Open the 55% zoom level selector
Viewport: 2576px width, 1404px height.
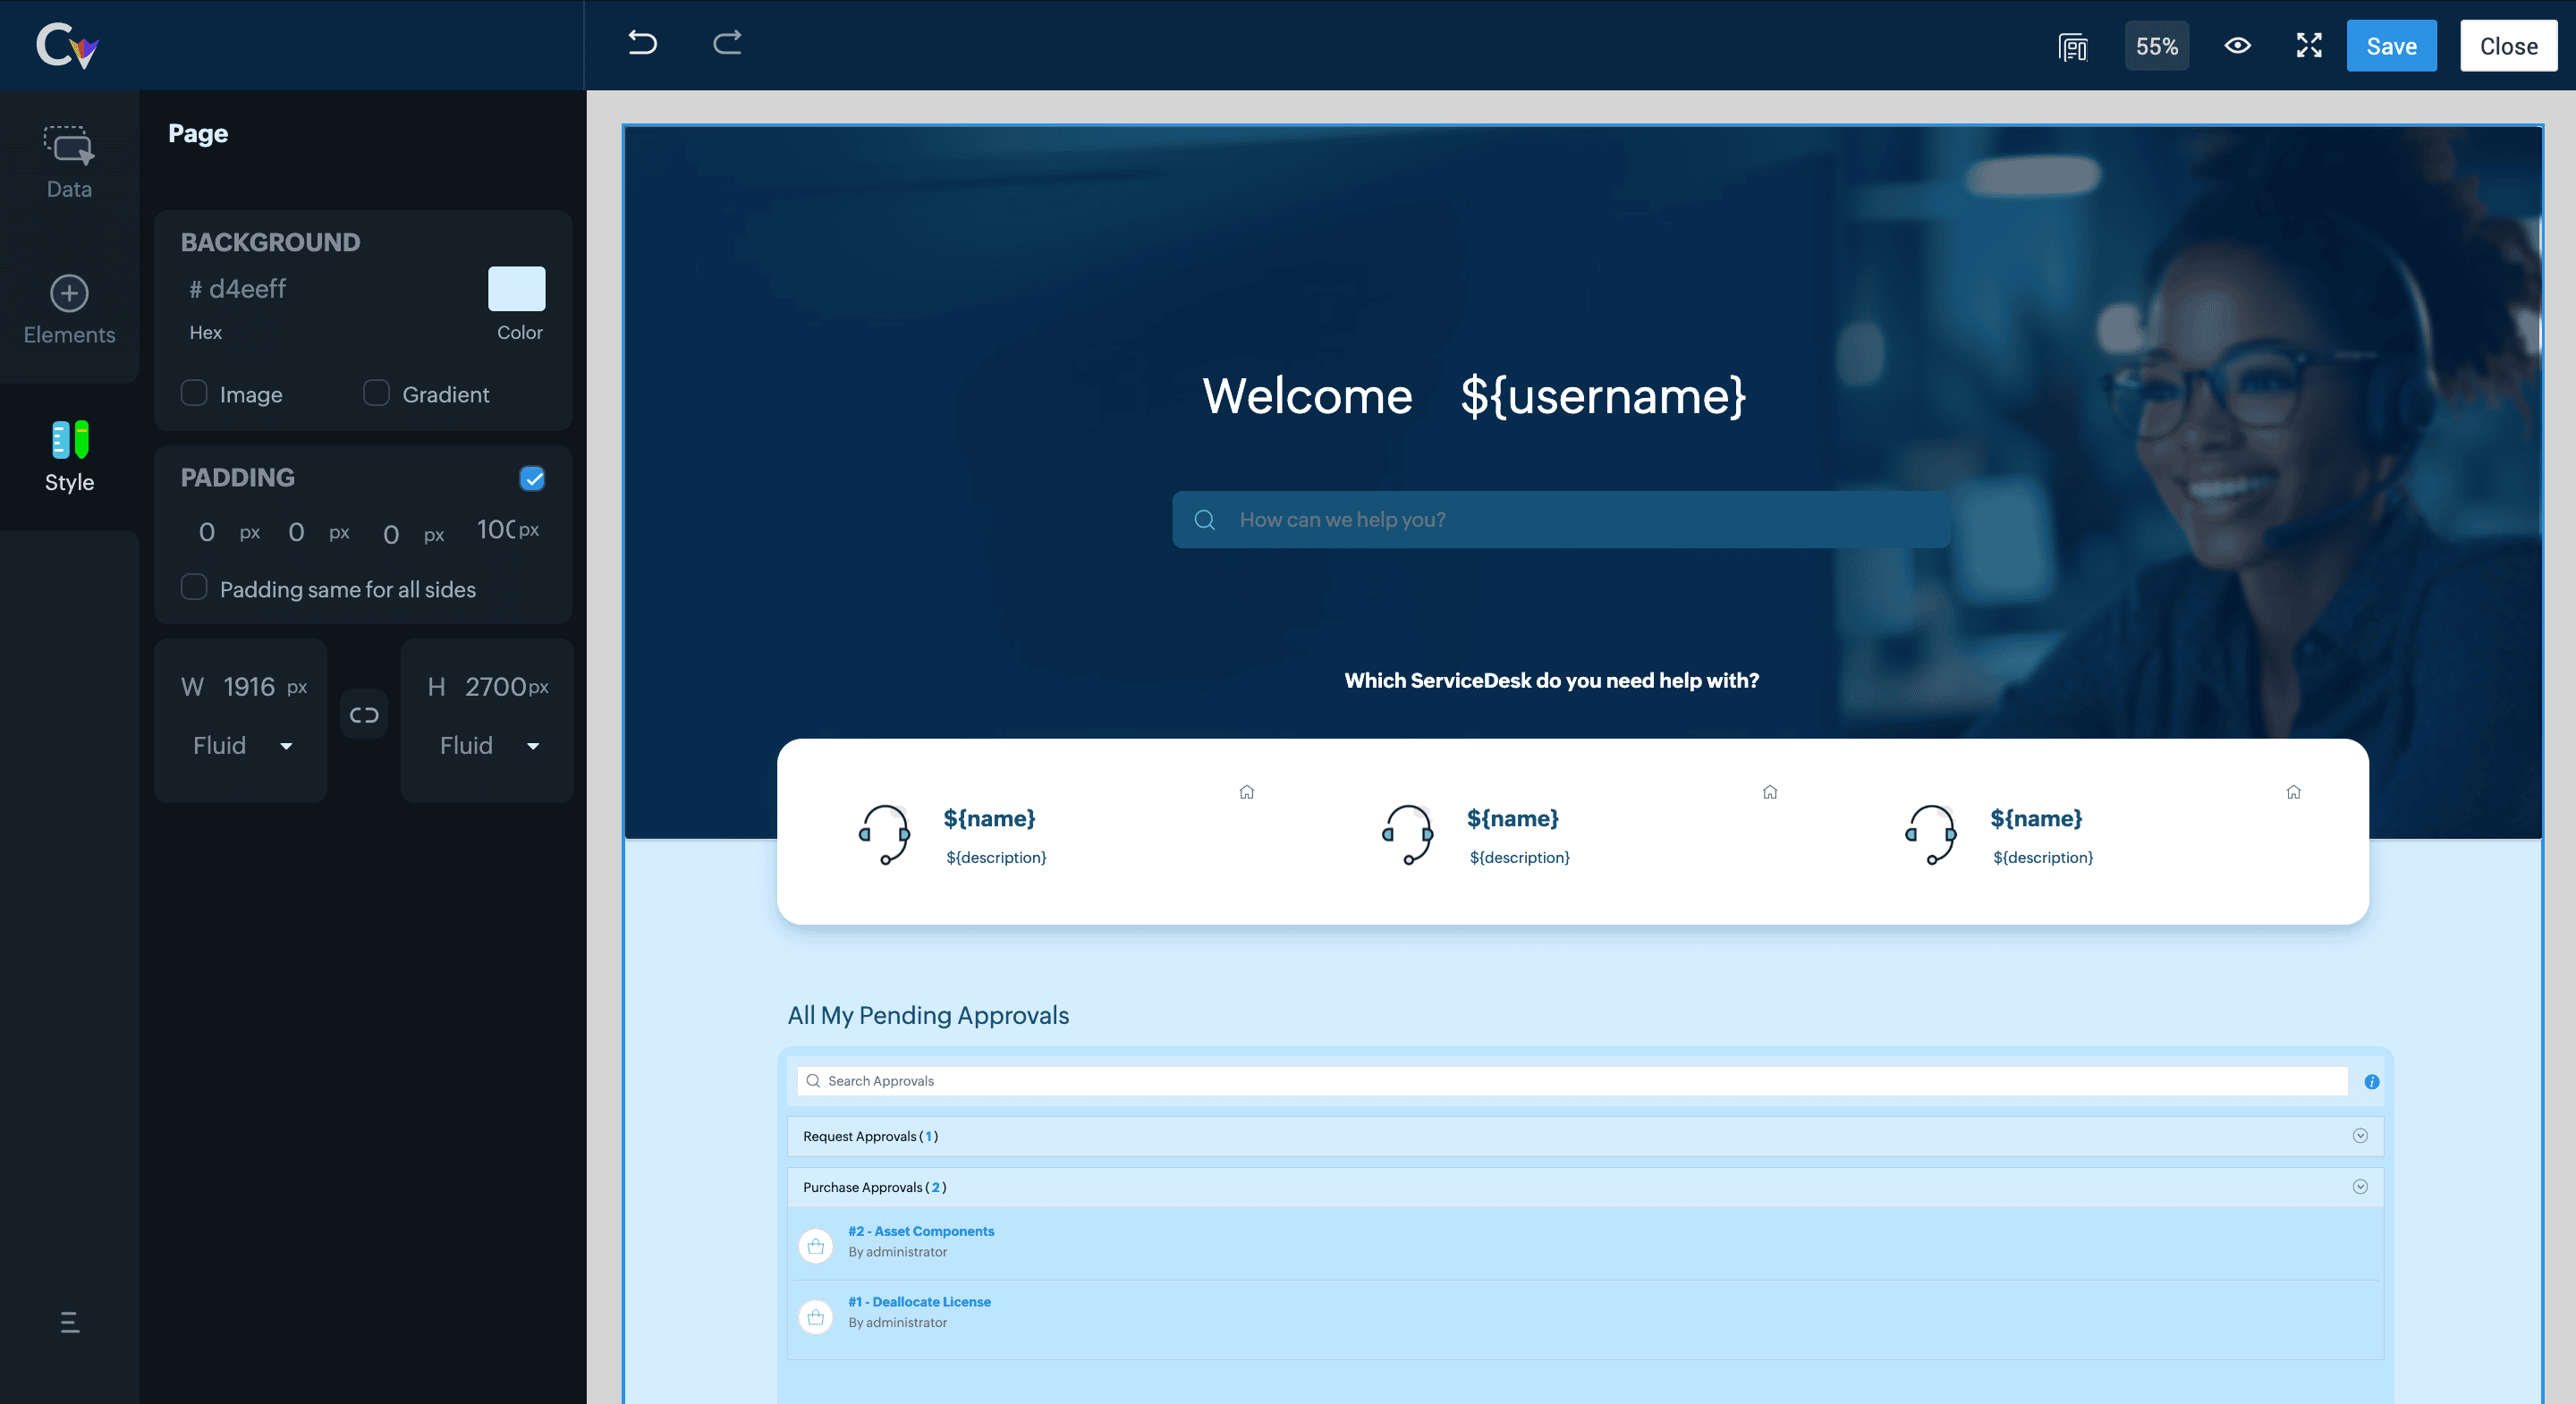coord(2157,46)
